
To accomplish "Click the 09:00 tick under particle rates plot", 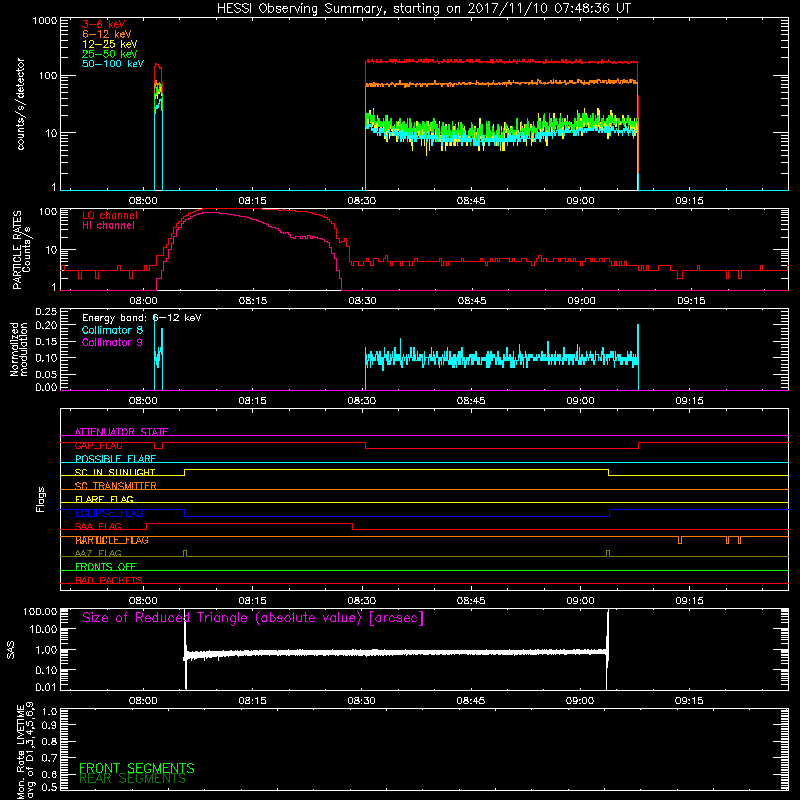I will click(581, 301).
